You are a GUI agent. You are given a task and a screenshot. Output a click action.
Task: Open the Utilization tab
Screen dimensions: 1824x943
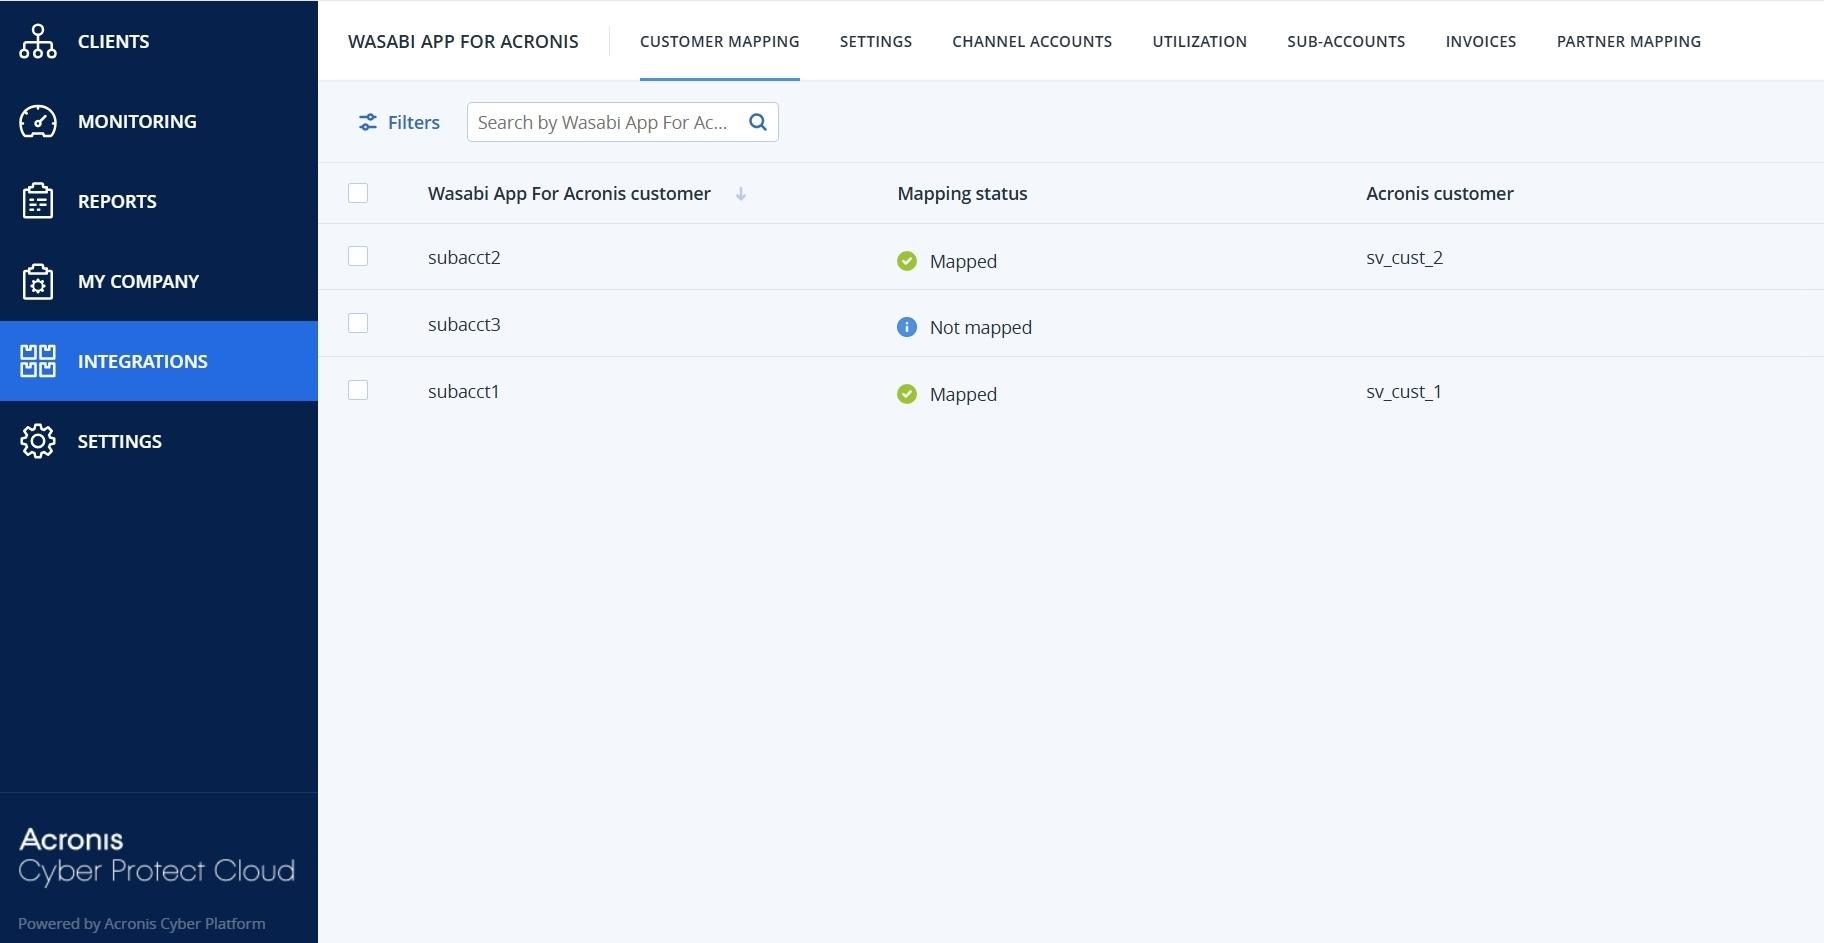point(1200,41)
